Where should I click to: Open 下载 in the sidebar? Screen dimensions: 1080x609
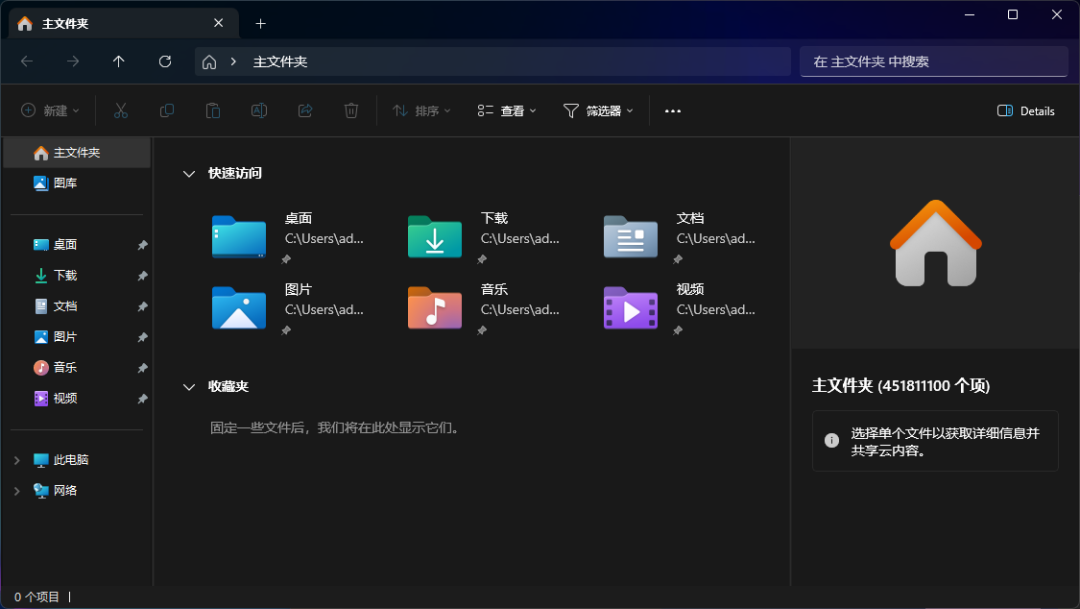(77, 276)
